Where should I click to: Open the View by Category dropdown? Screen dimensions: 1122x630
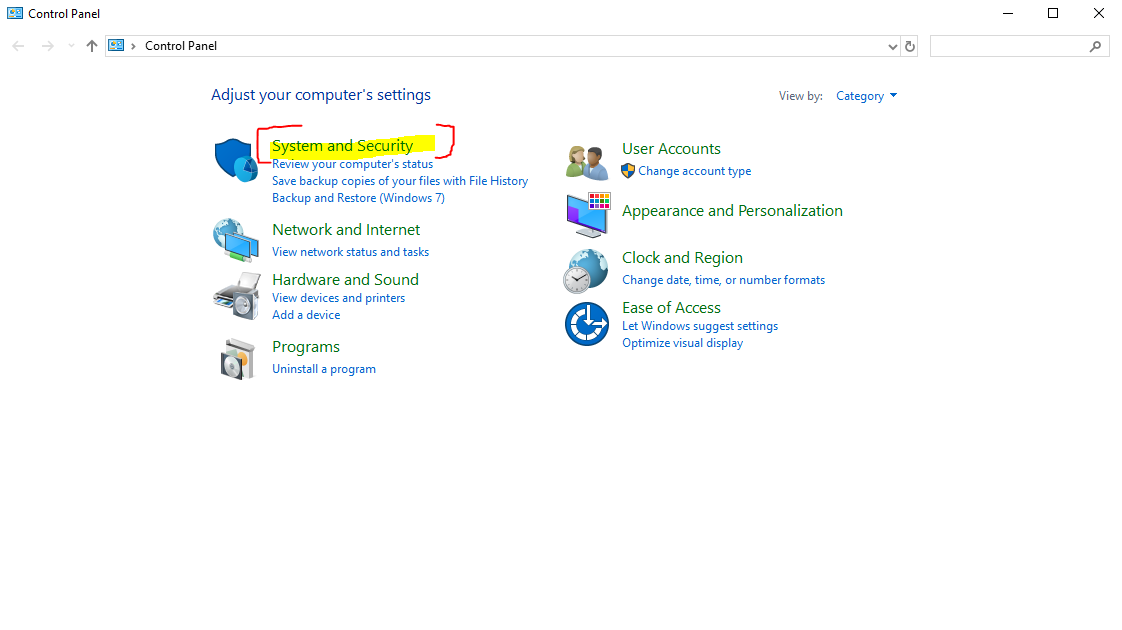coord(866,96)
